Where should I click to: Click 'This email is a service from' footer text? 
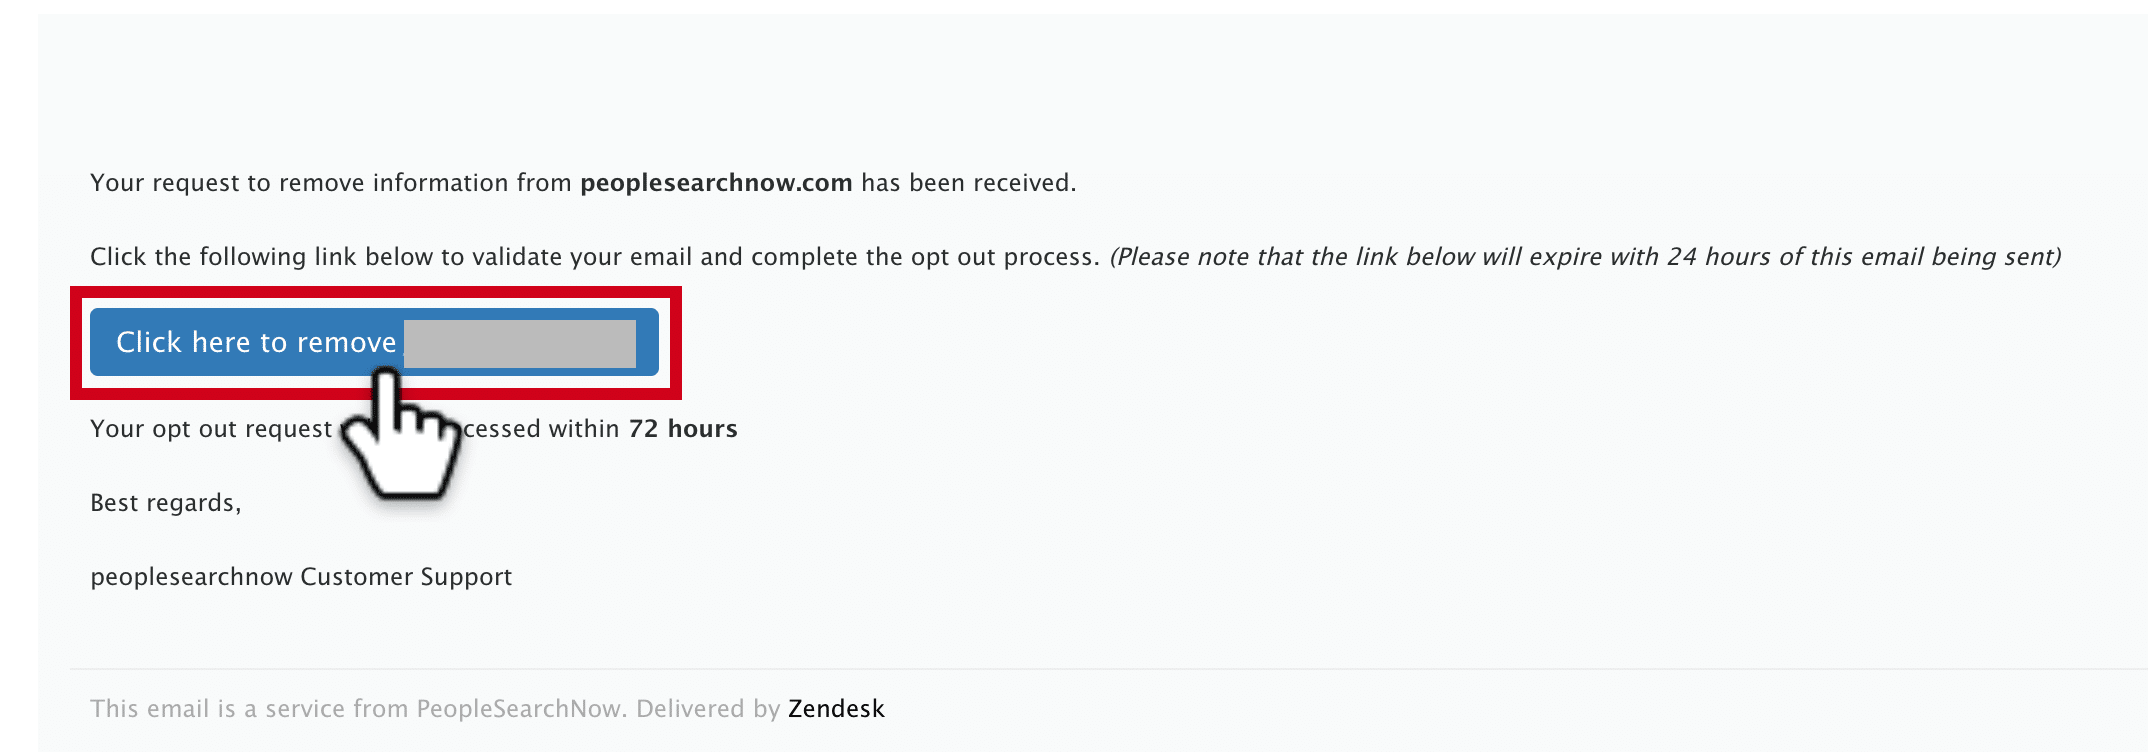pyautogui.click(x=249, y=709)
